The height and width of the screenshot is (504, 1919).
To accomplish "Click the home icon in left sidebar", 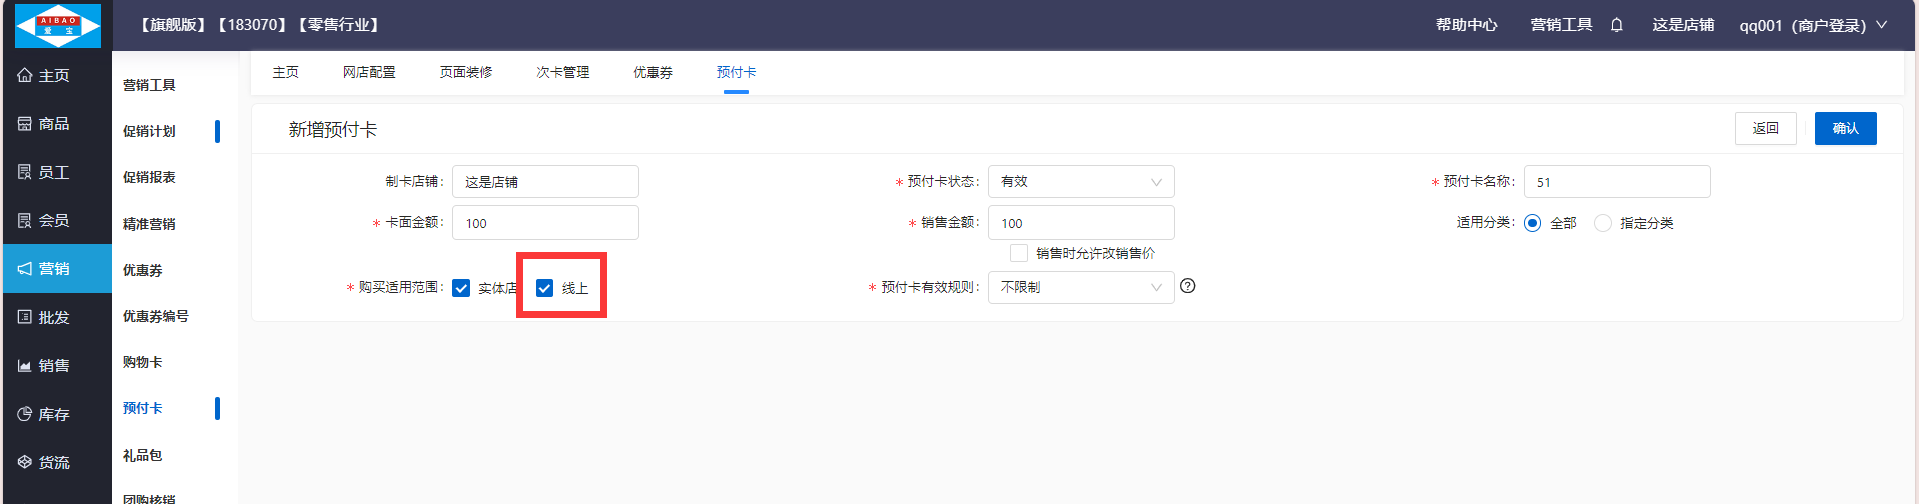I will click(25, 75).
